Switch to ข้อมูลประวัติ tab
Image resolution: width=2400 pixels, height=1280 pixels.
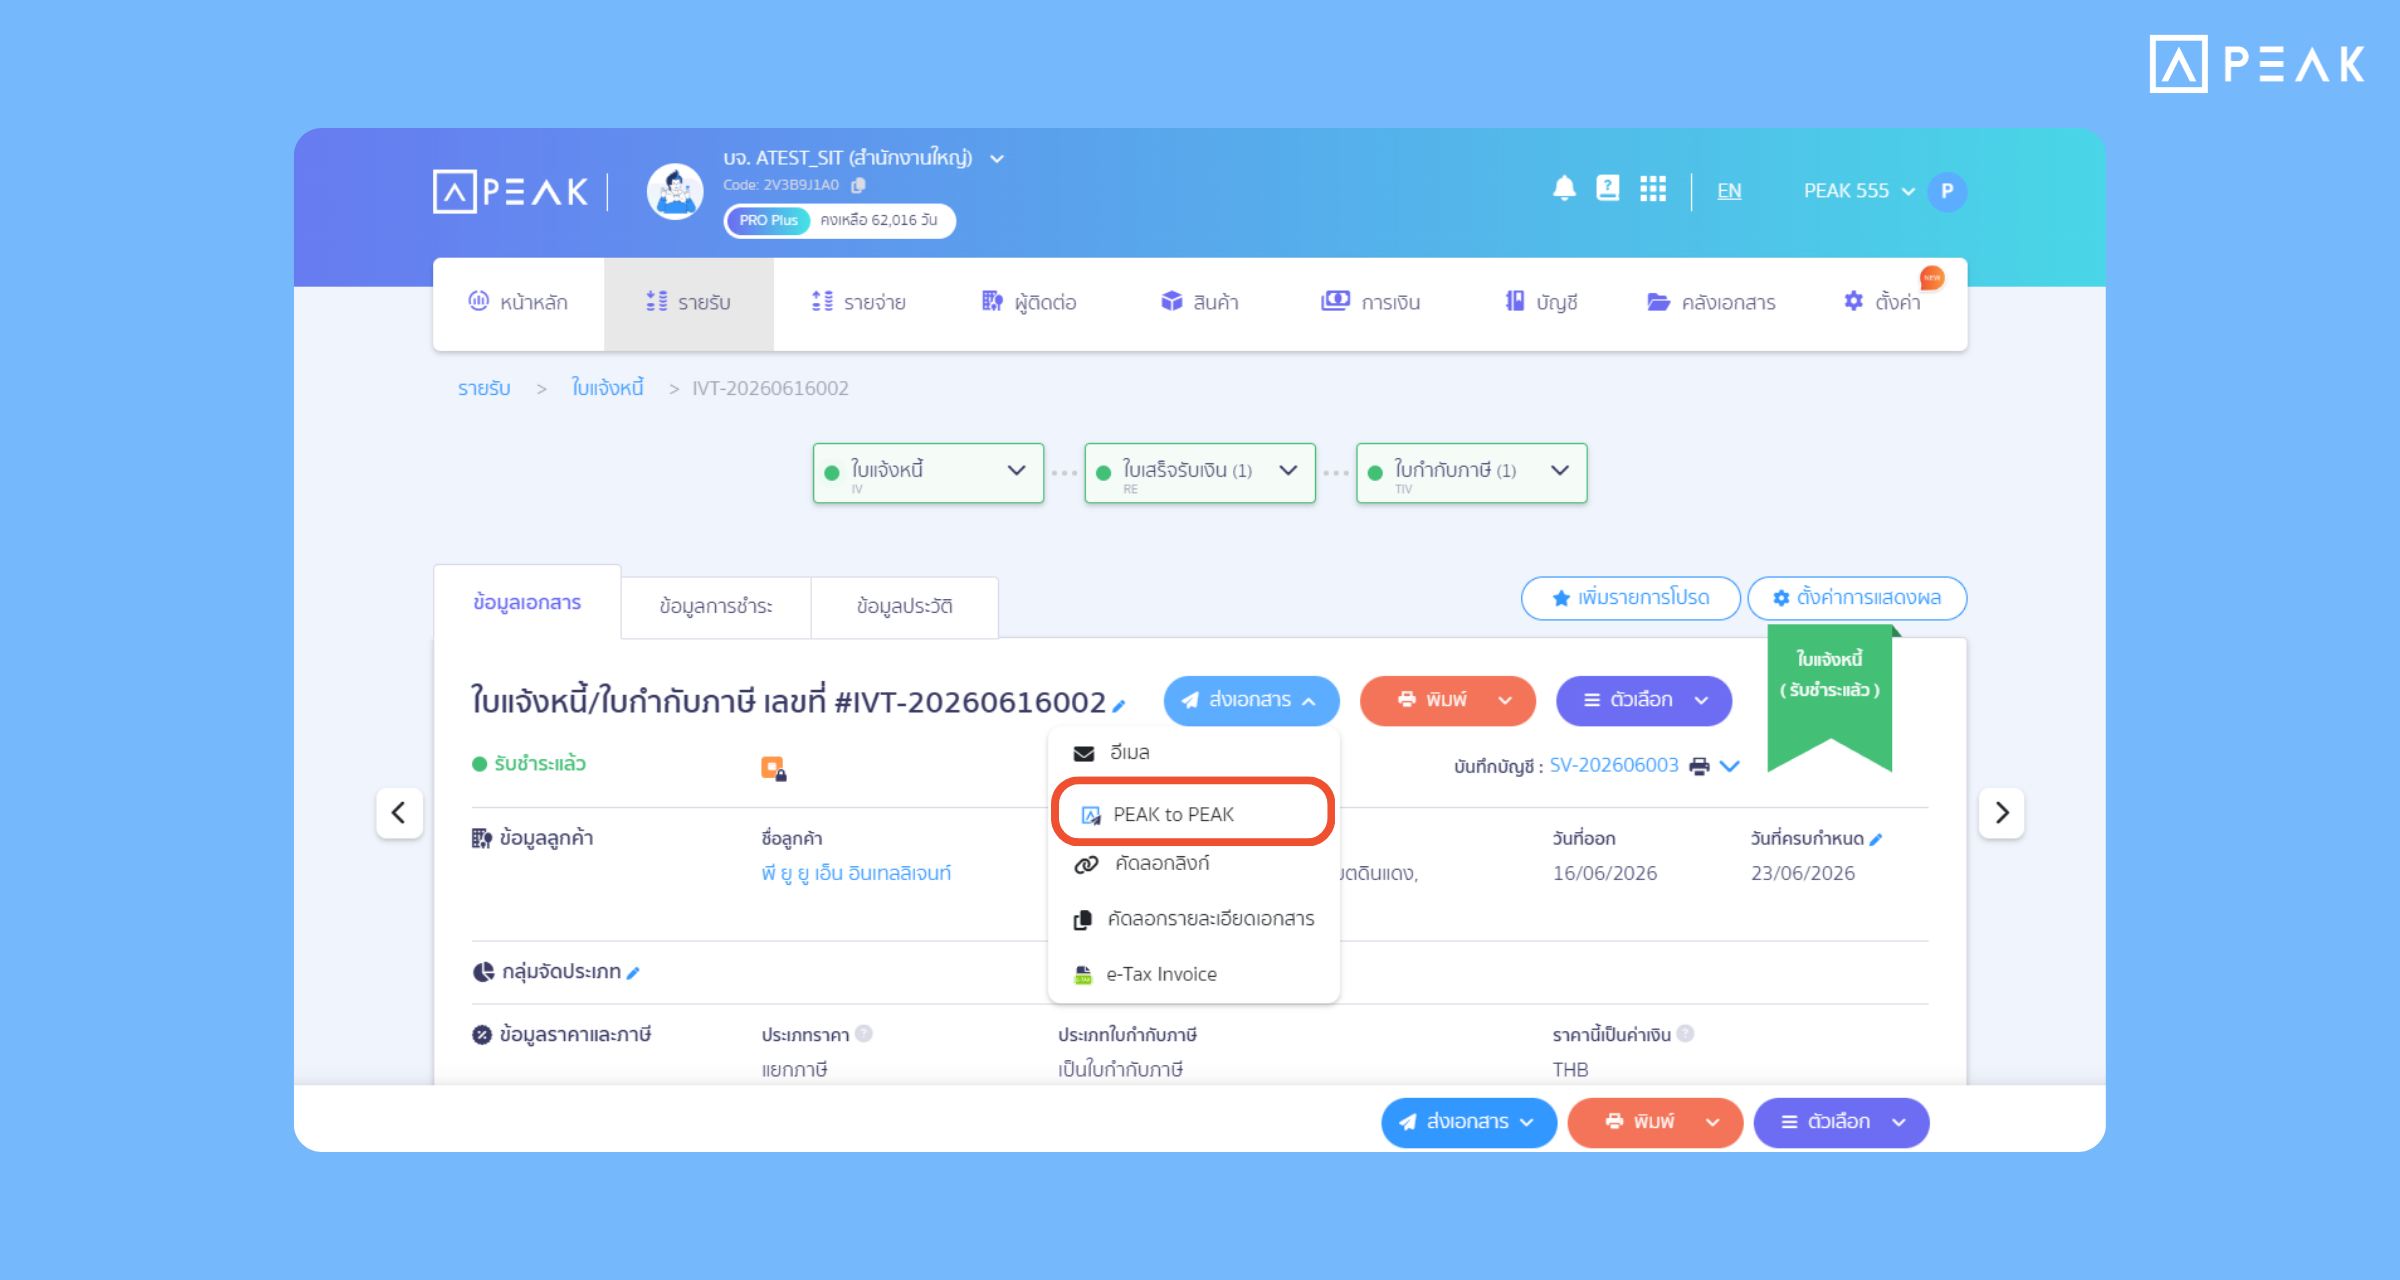click(x=904, y=607)
